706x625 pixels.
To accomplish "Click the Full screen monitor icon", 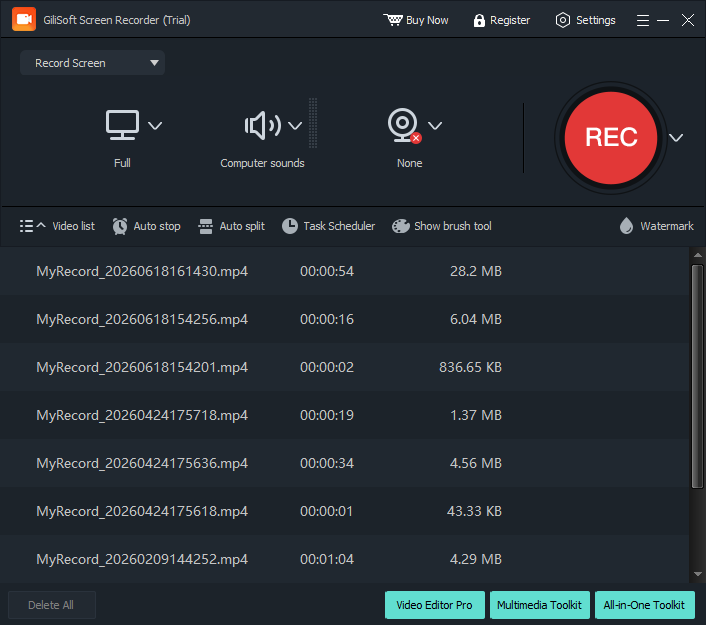I will click(122, 125).
